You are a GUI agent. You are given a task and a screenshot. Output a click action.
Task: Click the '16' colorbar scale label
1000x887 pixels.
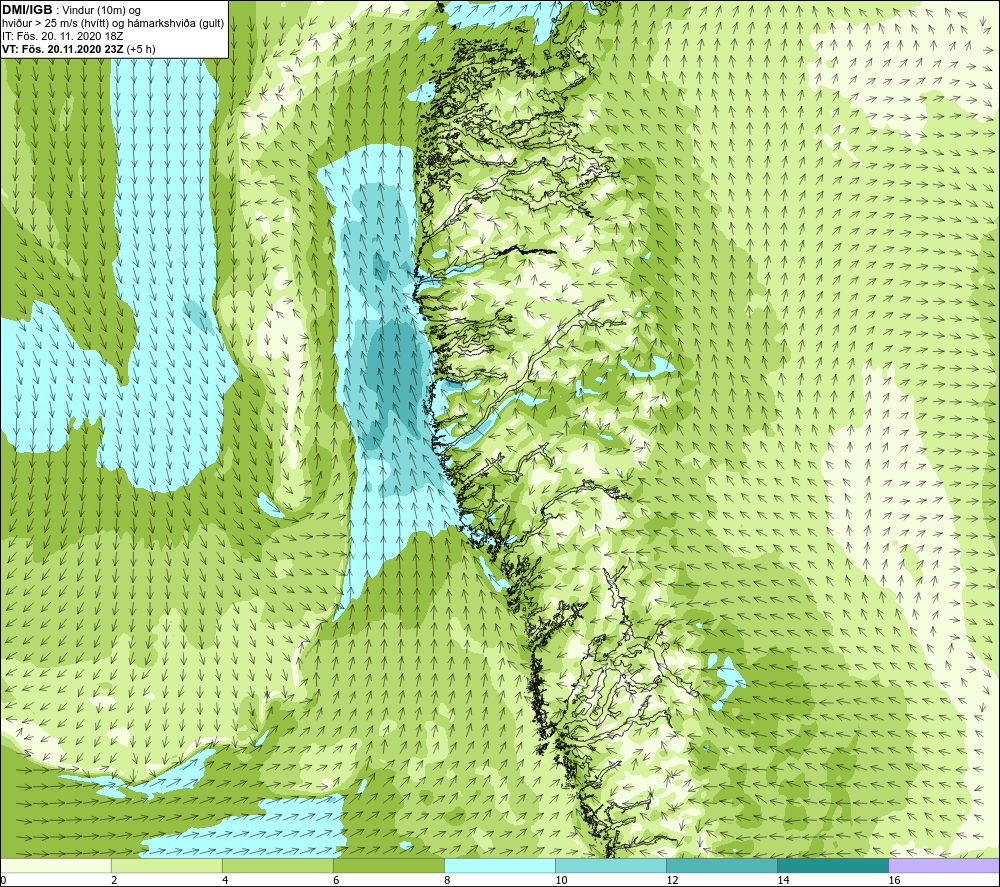click(x=894, y=881)
